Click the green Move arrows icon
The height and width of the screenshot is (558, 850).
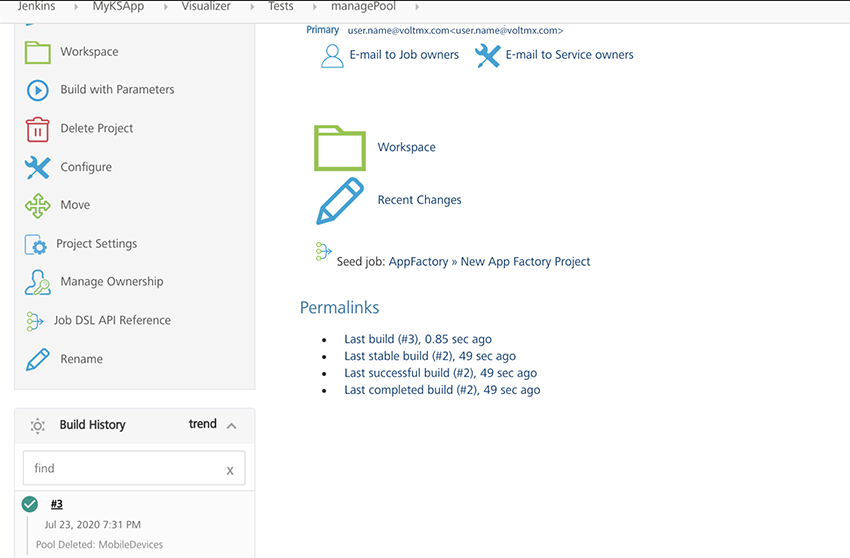point(37,206)
